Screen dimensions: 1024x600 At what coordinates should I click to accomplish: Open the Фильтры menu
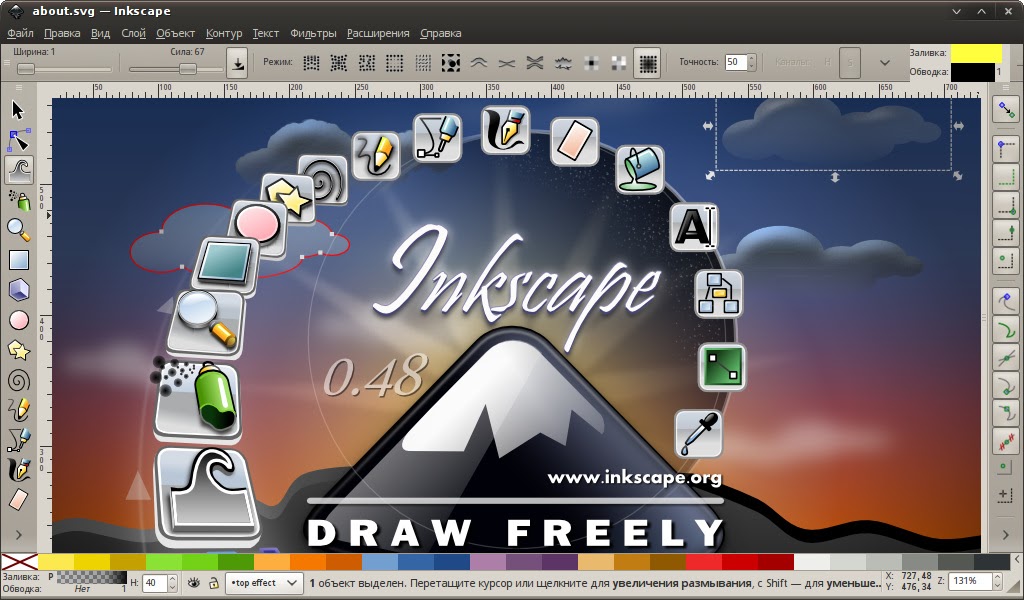coord(314,33)
